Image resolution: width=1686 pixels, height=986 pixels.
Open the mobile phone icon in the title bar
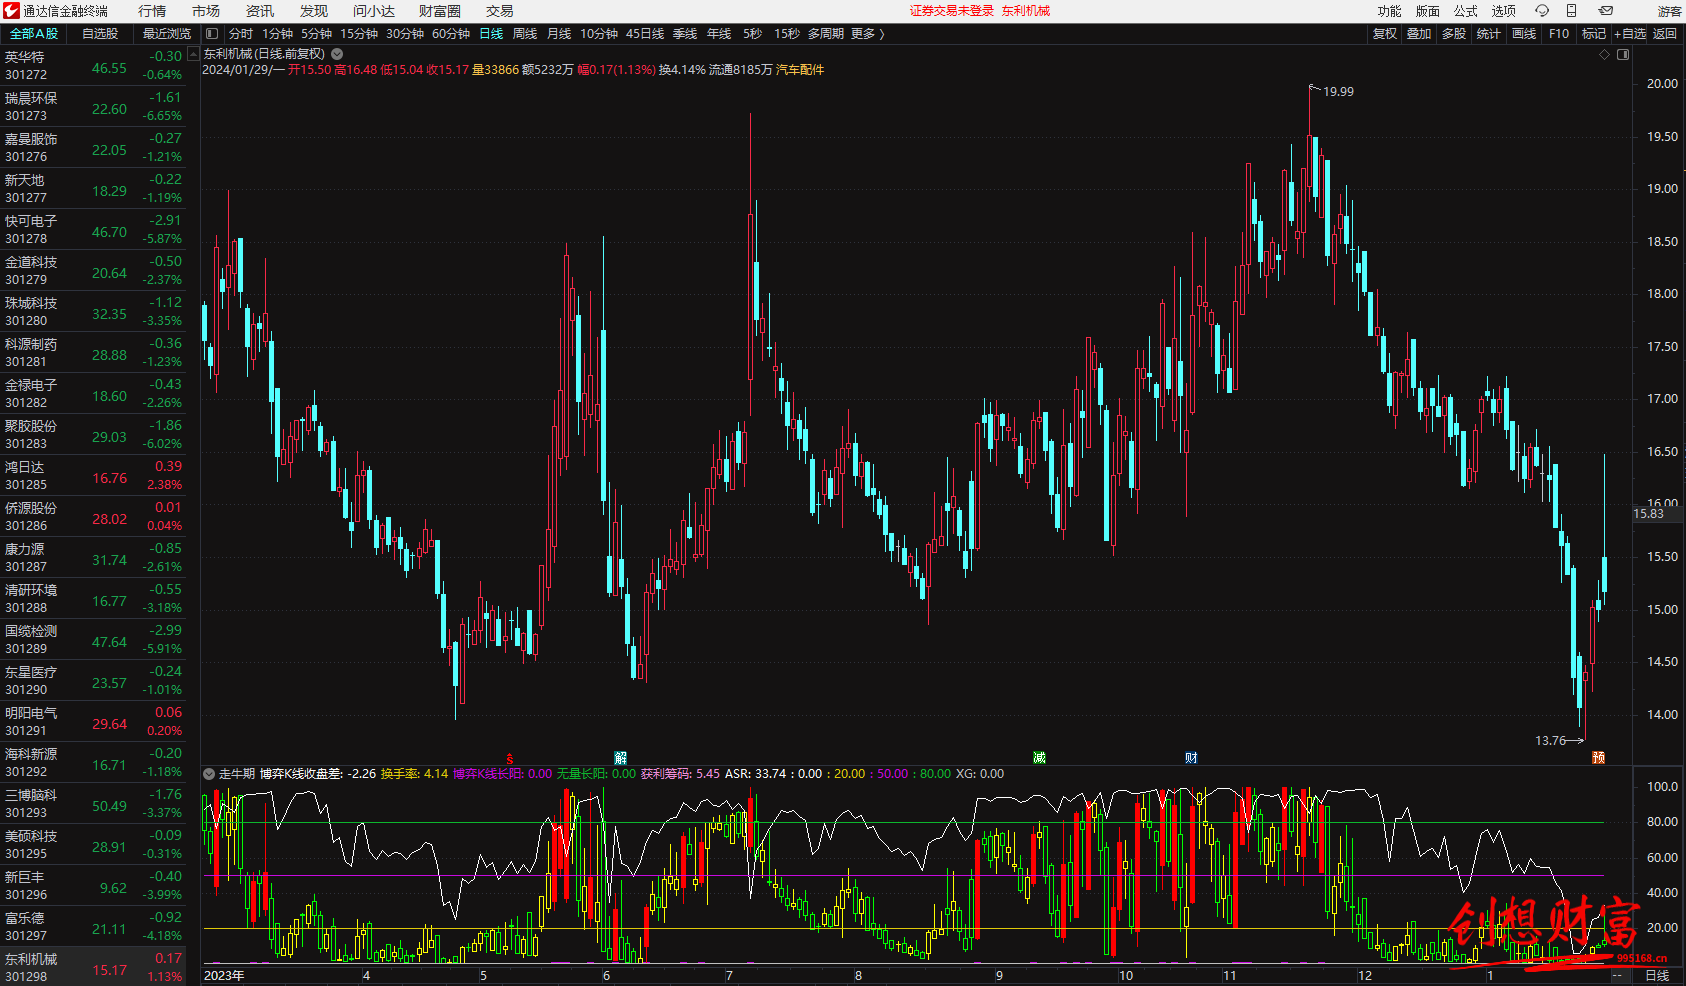[1571, 11]
